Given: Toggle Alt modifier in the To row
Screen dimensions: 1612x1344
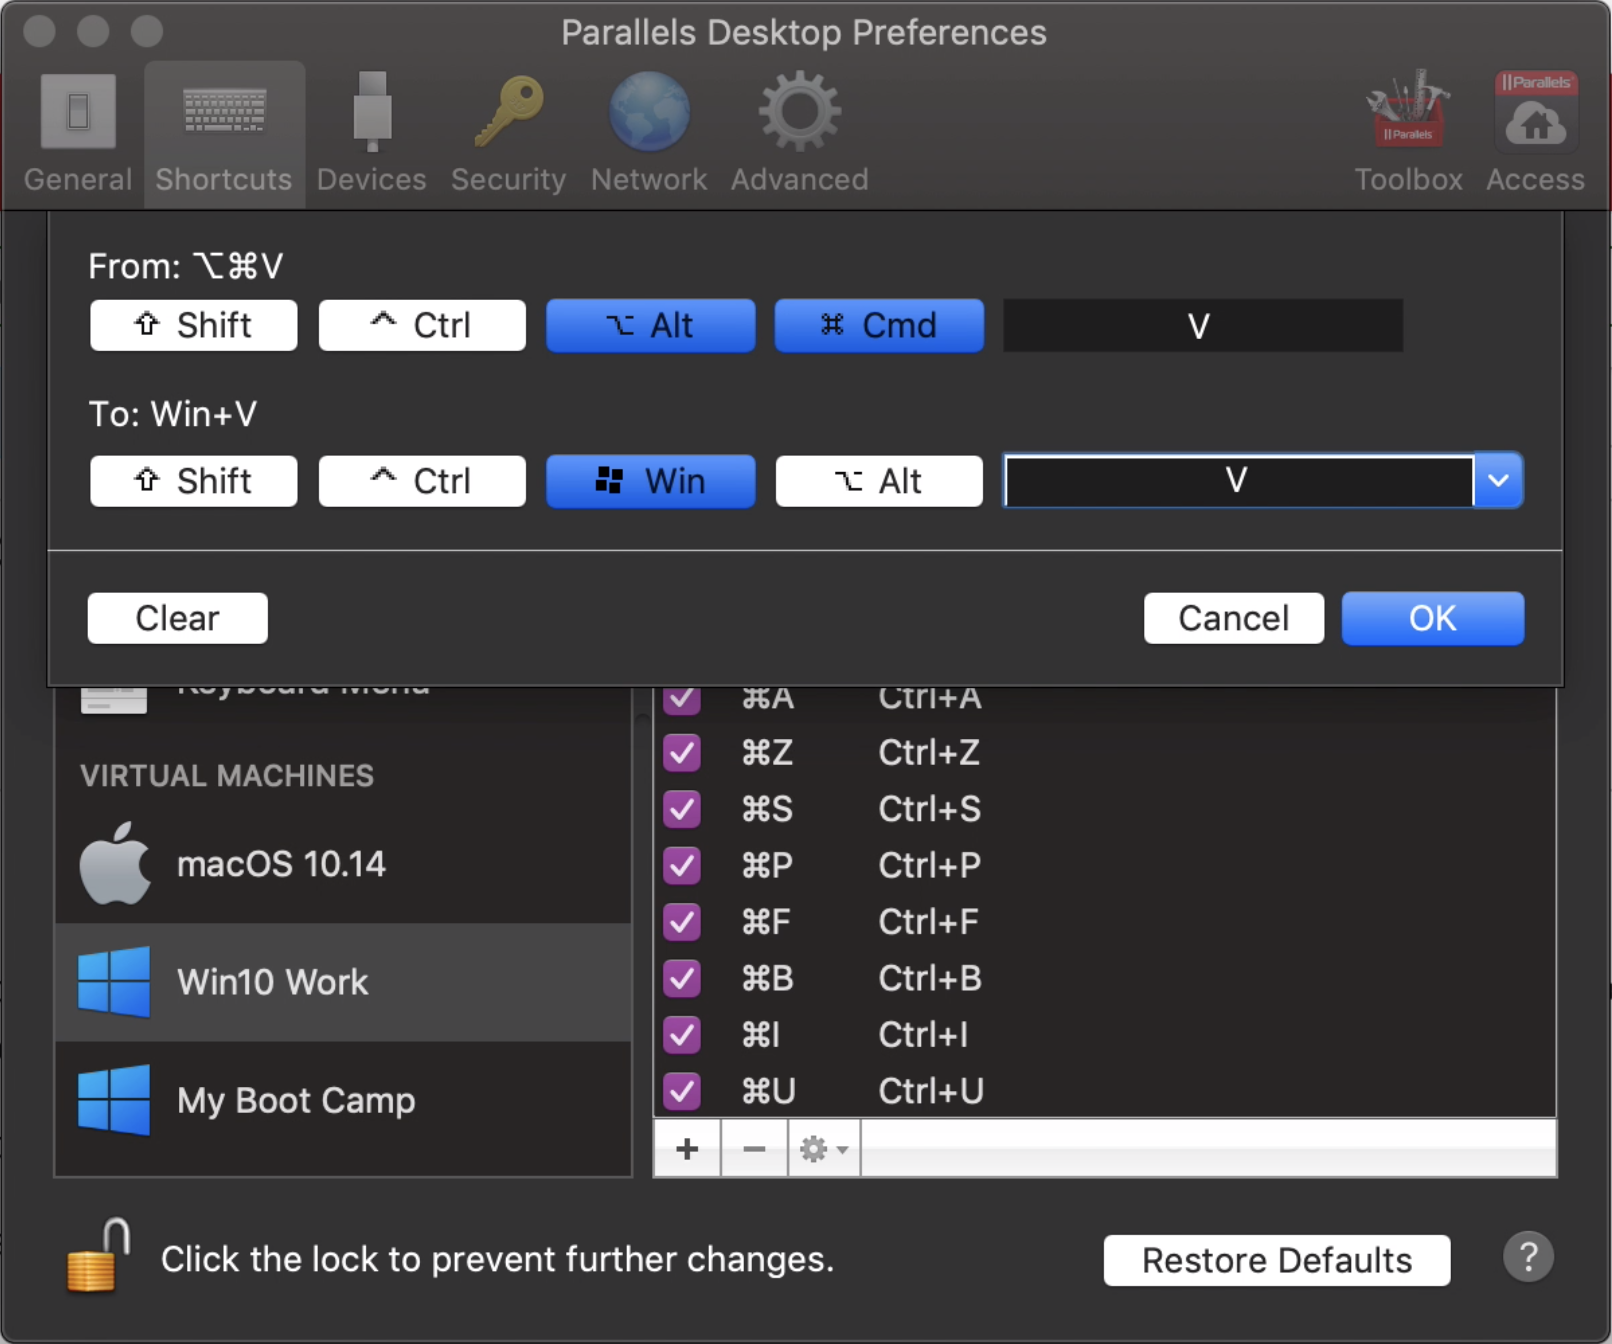Looking at the screenshot, I should [879, 481].
